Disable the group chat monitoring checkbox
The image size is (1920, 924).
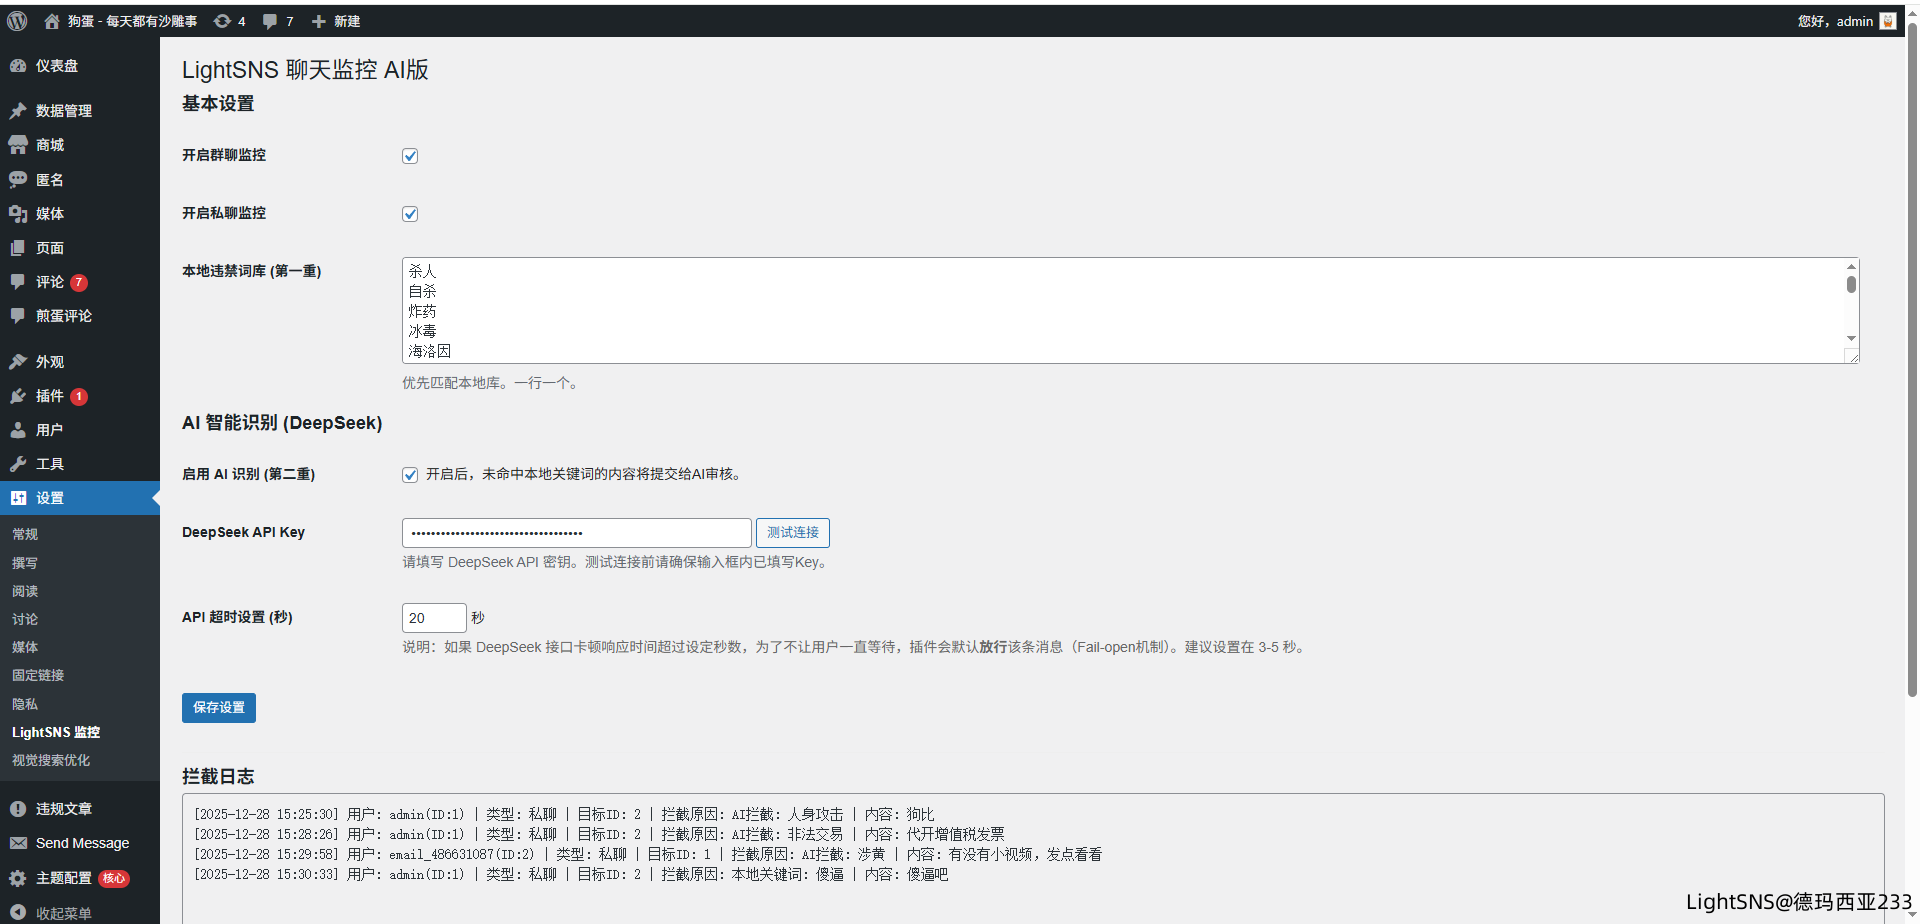[x=410, y=156]
